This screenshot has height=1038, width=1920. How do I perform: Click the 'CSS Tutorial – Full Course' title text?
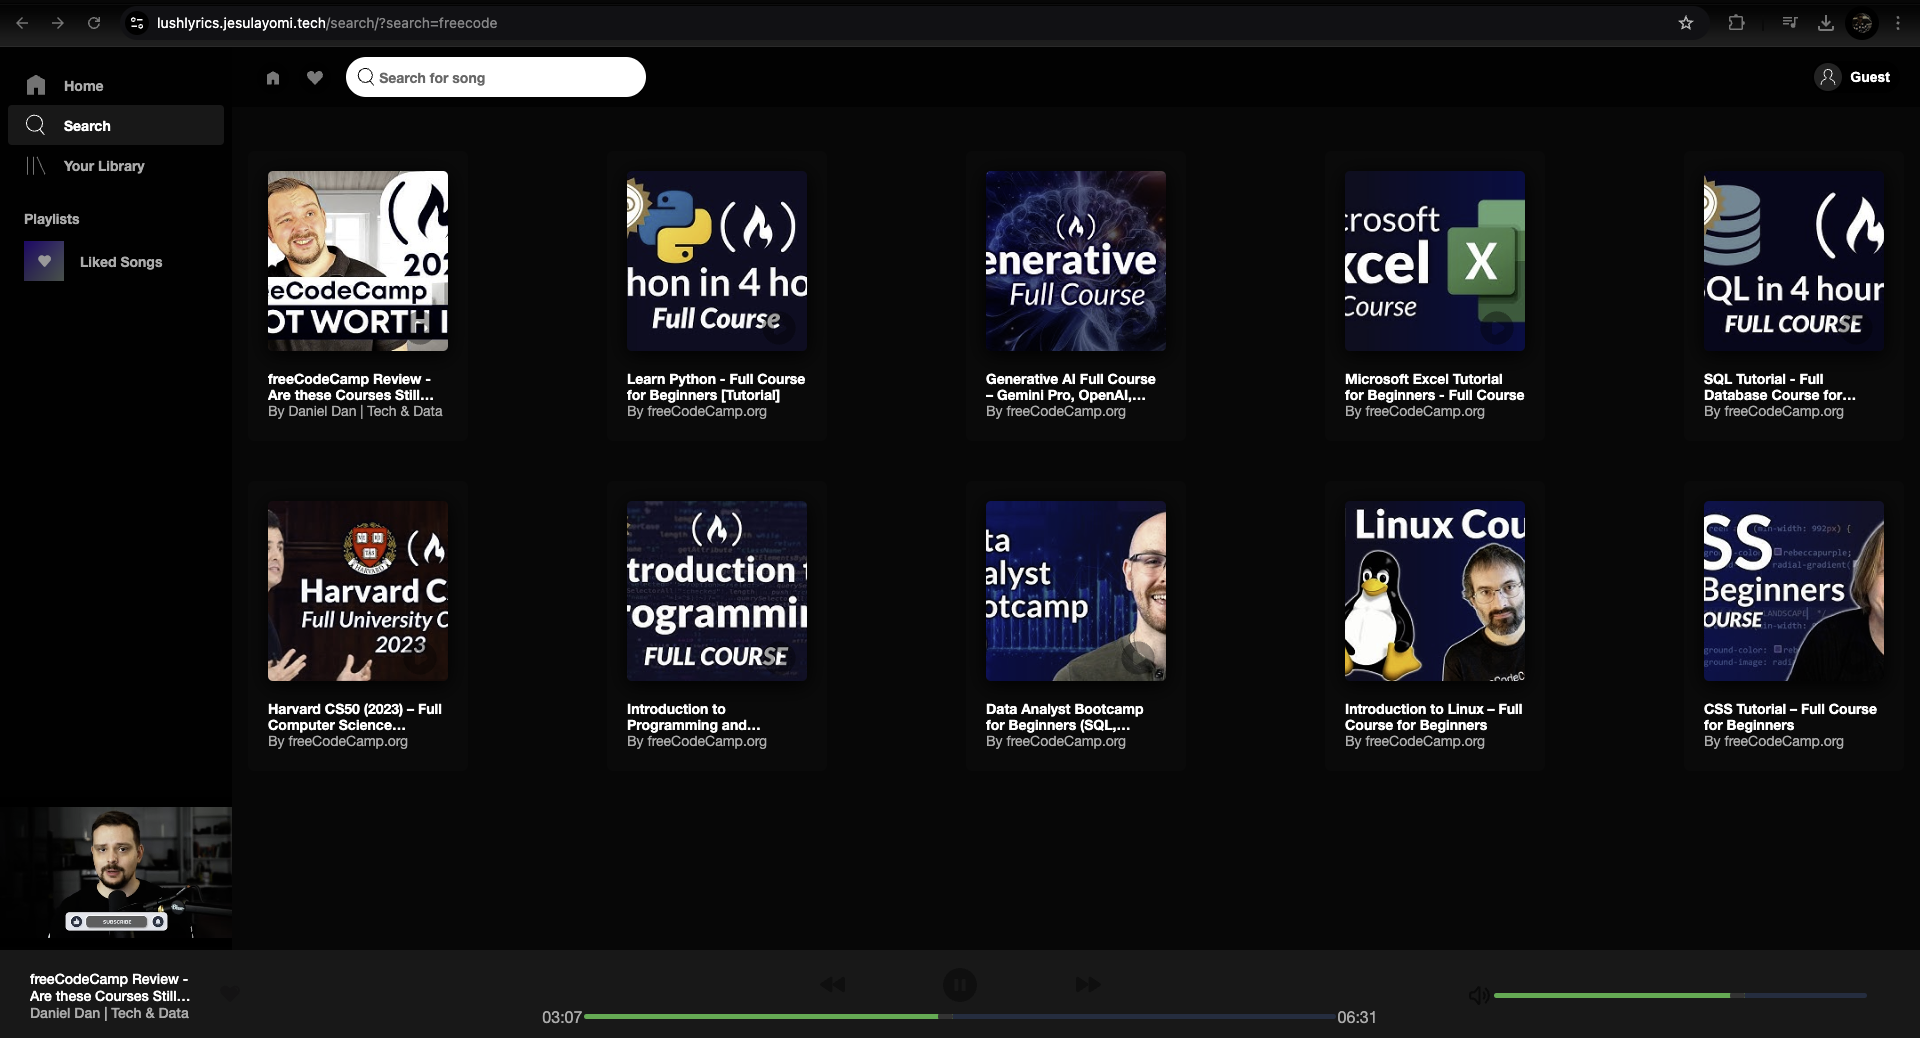click(1790, 717)
